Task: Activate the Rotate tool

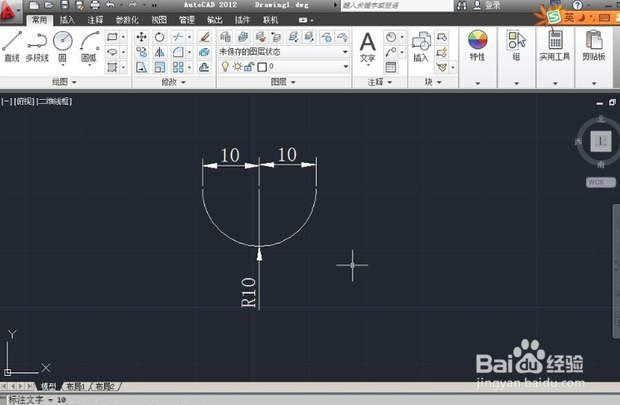Action: coord(159,37)
